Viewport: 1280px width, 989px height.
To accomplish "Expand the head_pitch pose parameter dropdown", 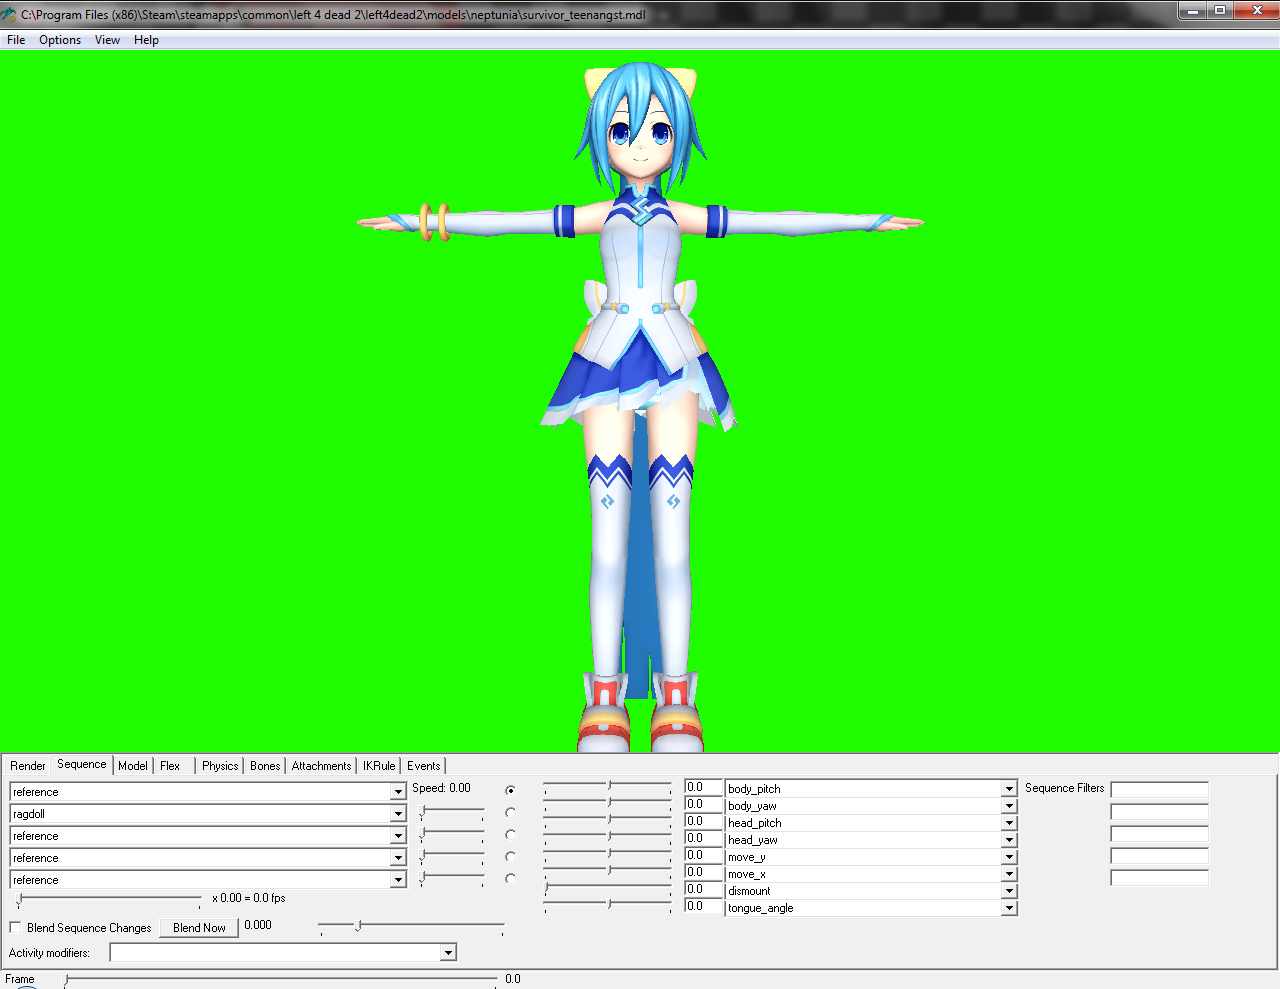I will [x=1009, y=823].
